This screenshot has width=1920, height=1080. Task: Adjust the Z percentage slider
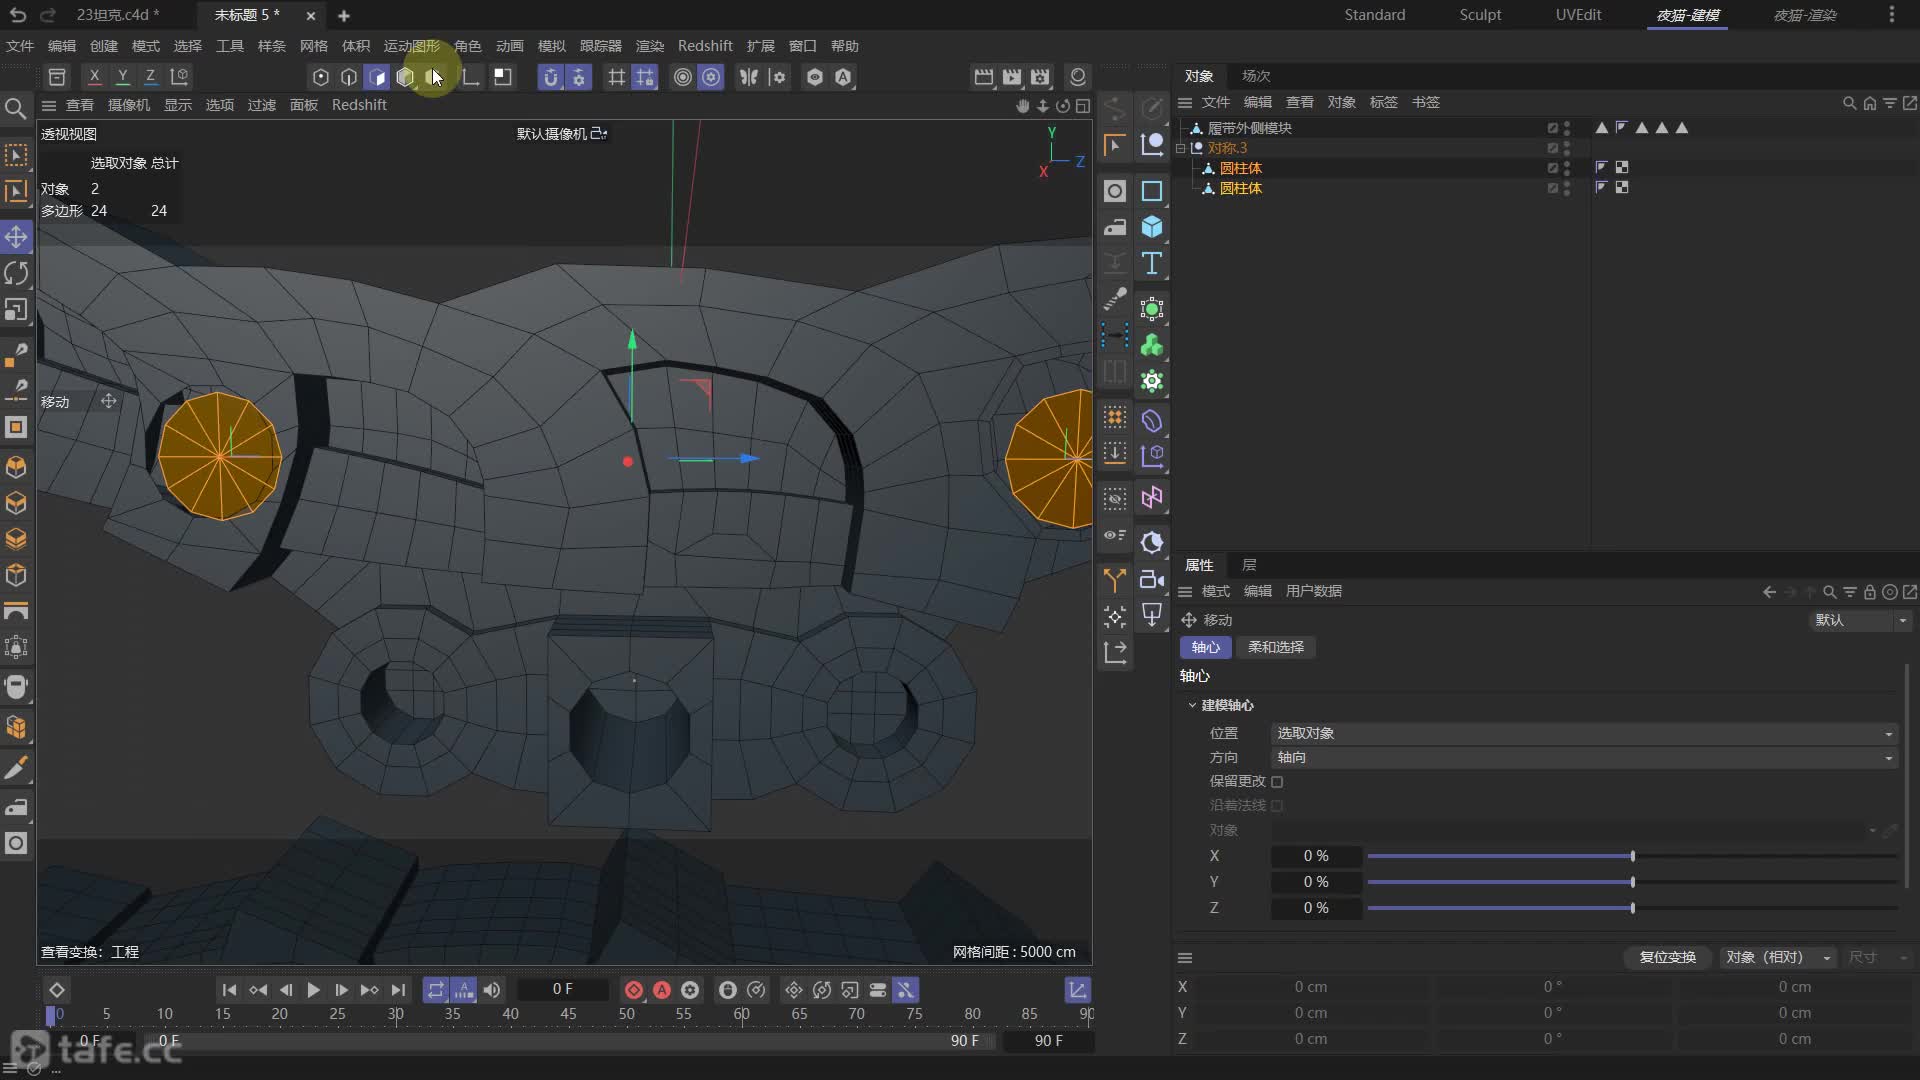tap(1632, 908)
